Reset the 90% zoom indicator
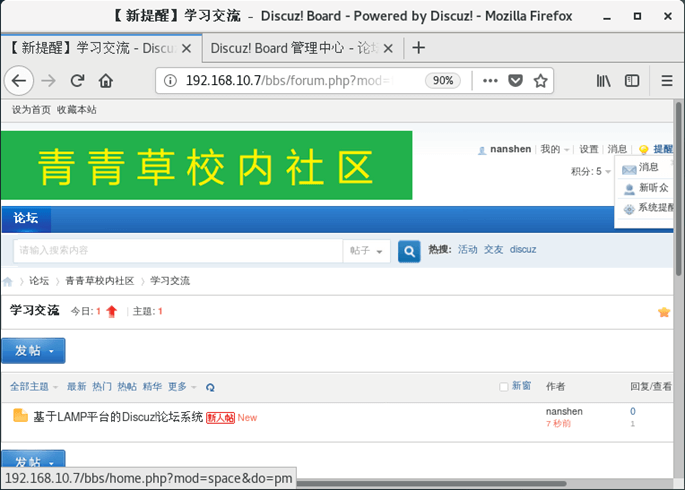 point(443,81)
